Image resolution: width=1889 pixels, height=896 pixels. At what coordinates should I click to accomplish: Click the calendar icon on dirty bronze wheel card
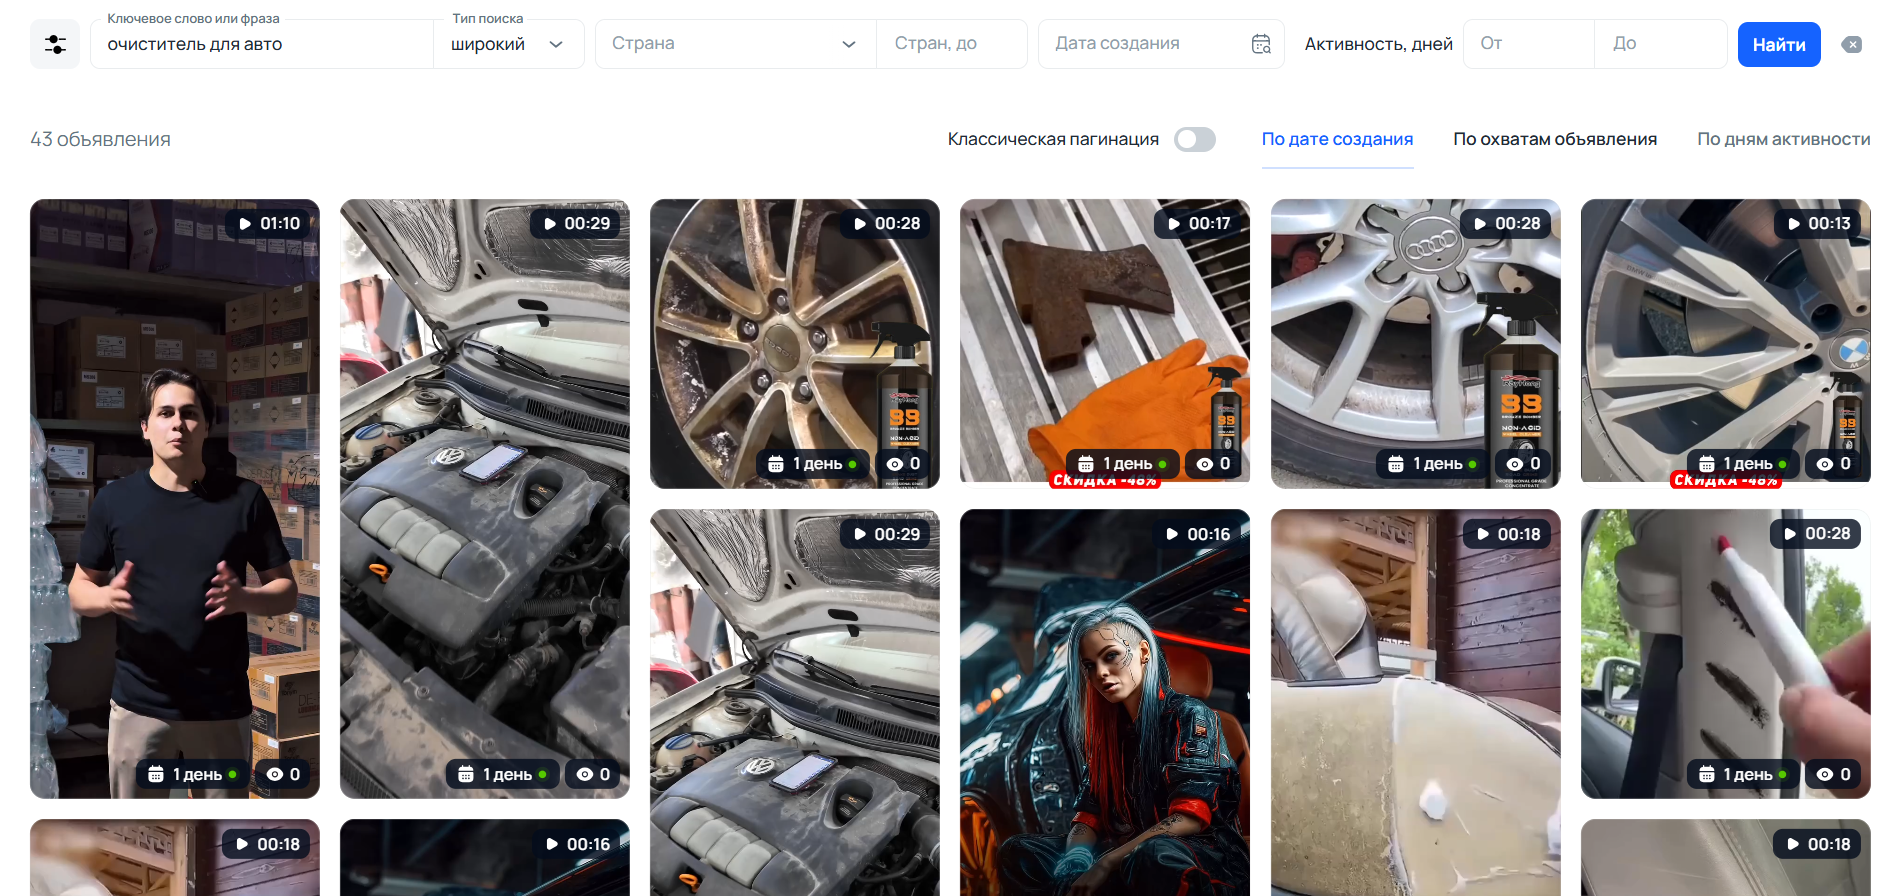point(776,464)
